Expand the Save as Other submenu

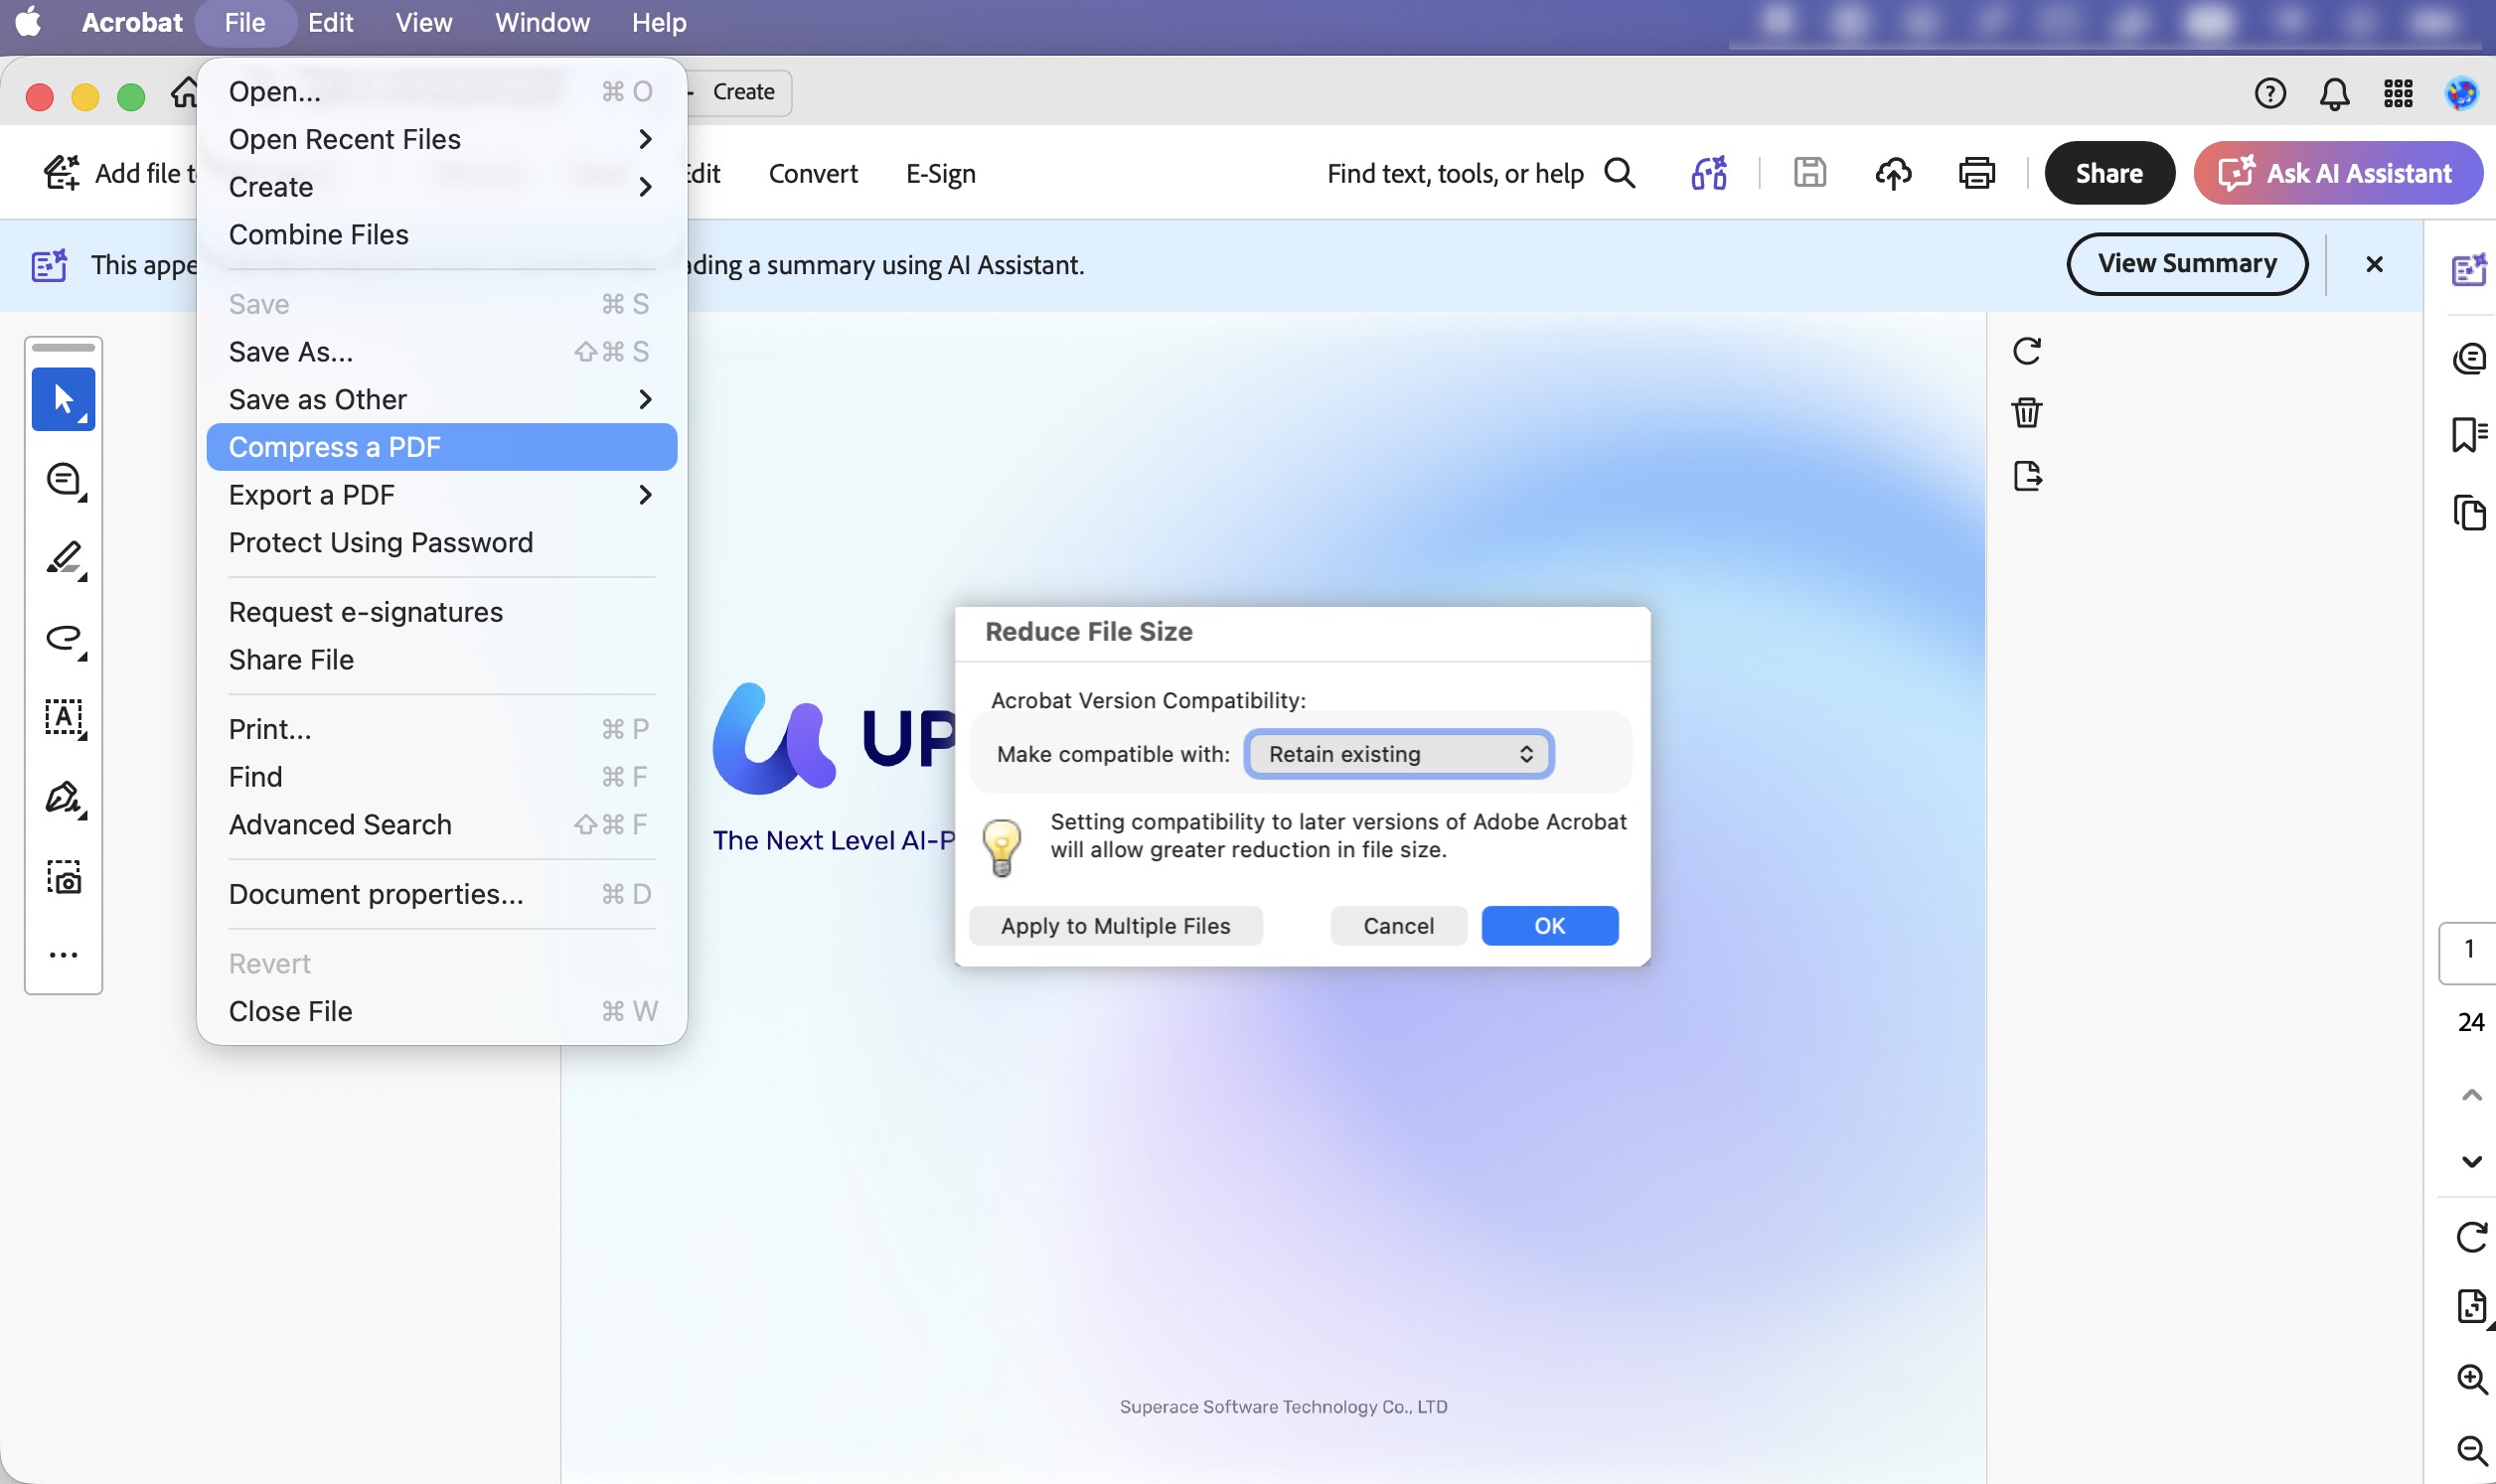pos(441,399)
